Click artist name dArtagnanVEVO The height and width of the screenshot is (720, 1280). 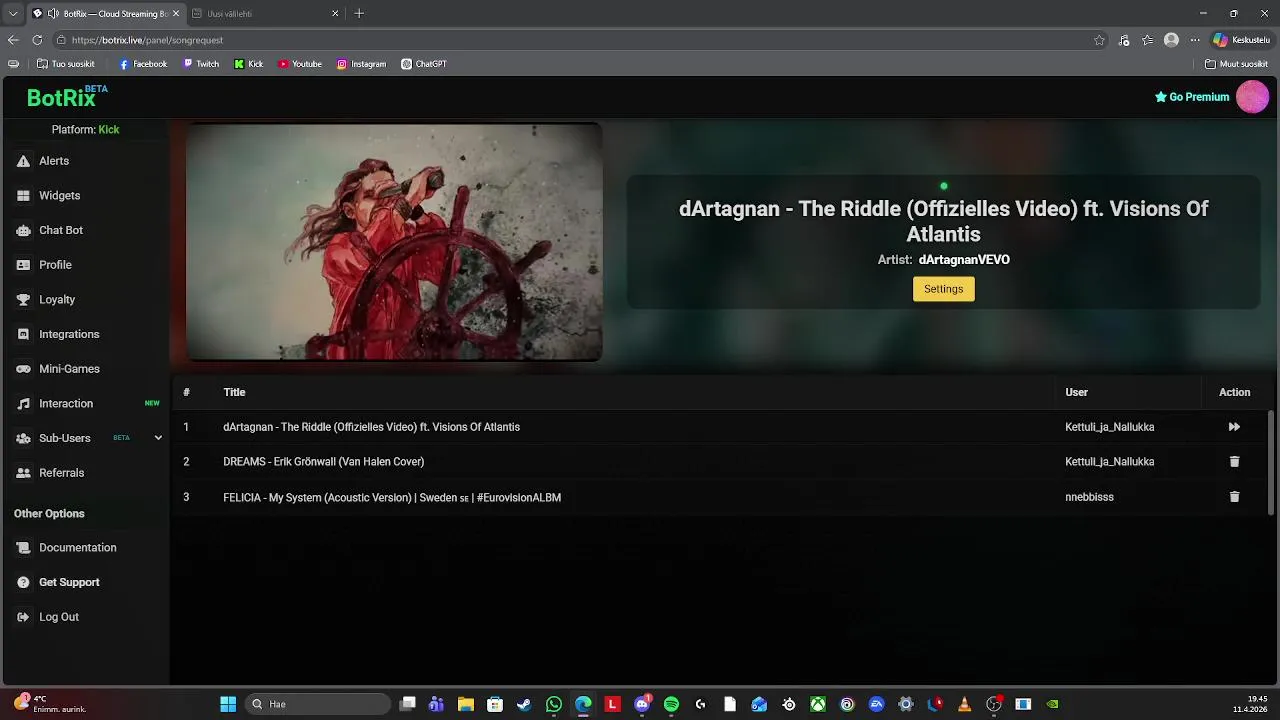tap(964, 260)
